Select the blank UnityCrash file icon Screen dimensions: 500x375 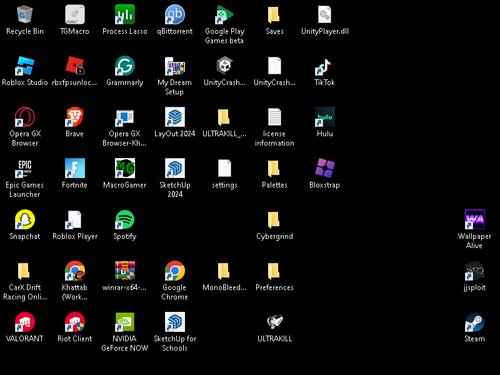[274, 66]
